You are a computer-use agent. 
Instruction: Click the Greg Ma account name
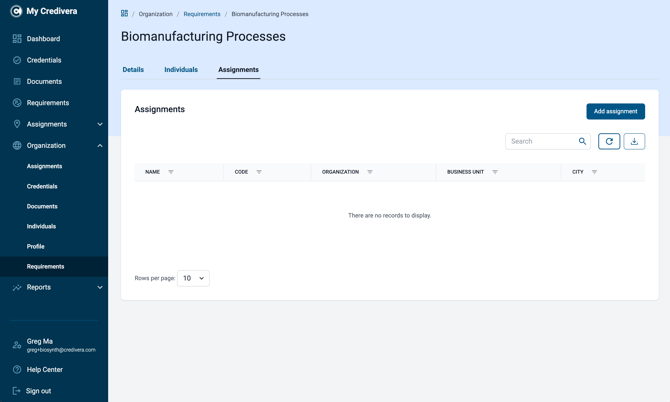click(40, 341)
